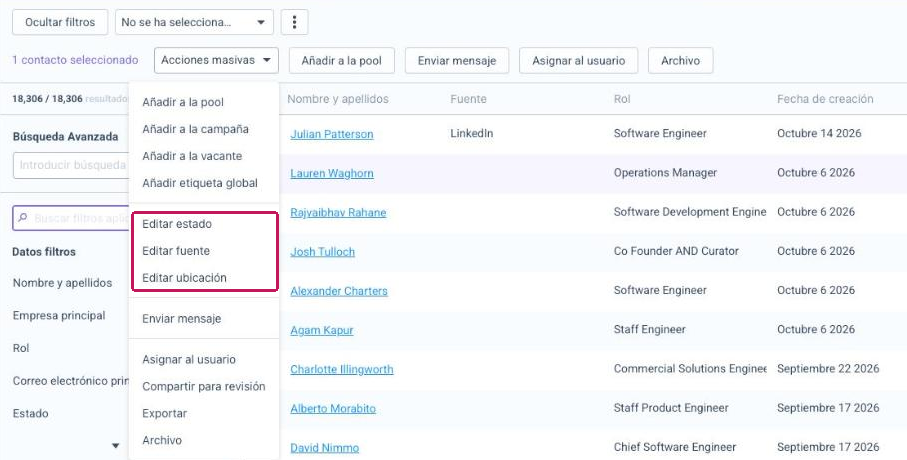Click the Operations Manager role cell

point(665,172)
